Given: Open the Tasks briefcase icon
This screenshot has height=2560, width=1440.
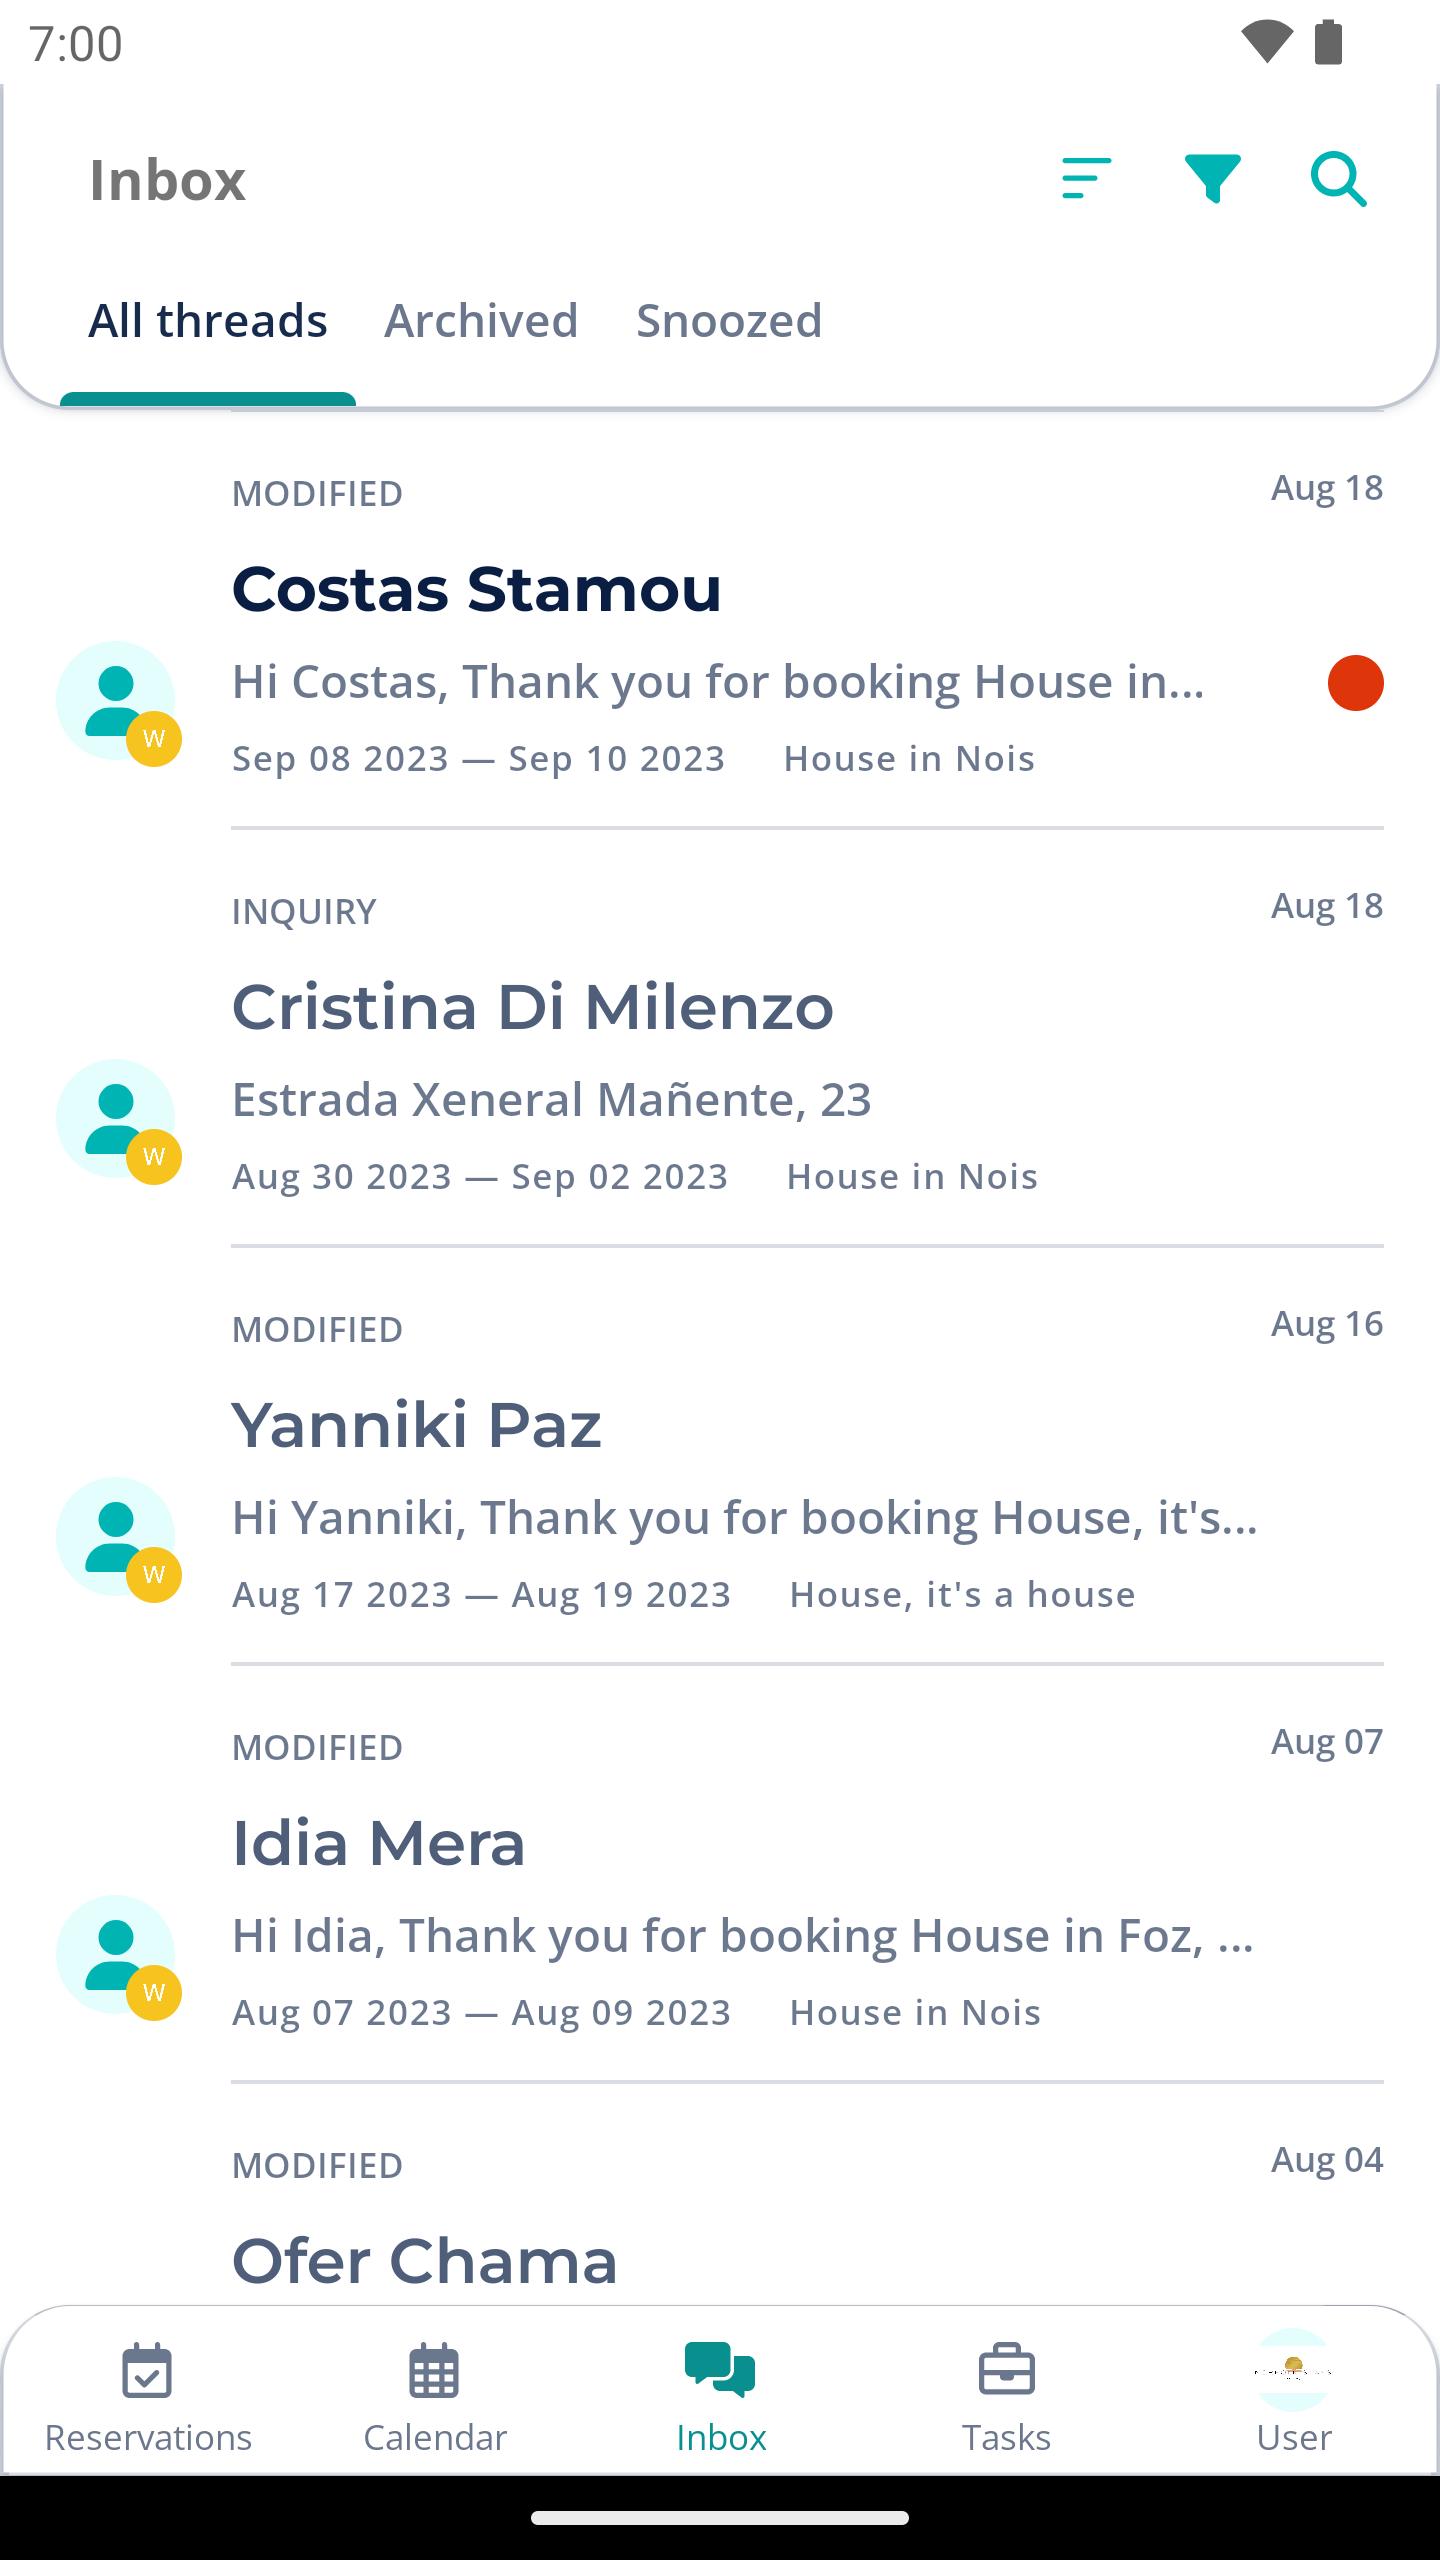Looking at the screenshot, I should 1007,2370.
